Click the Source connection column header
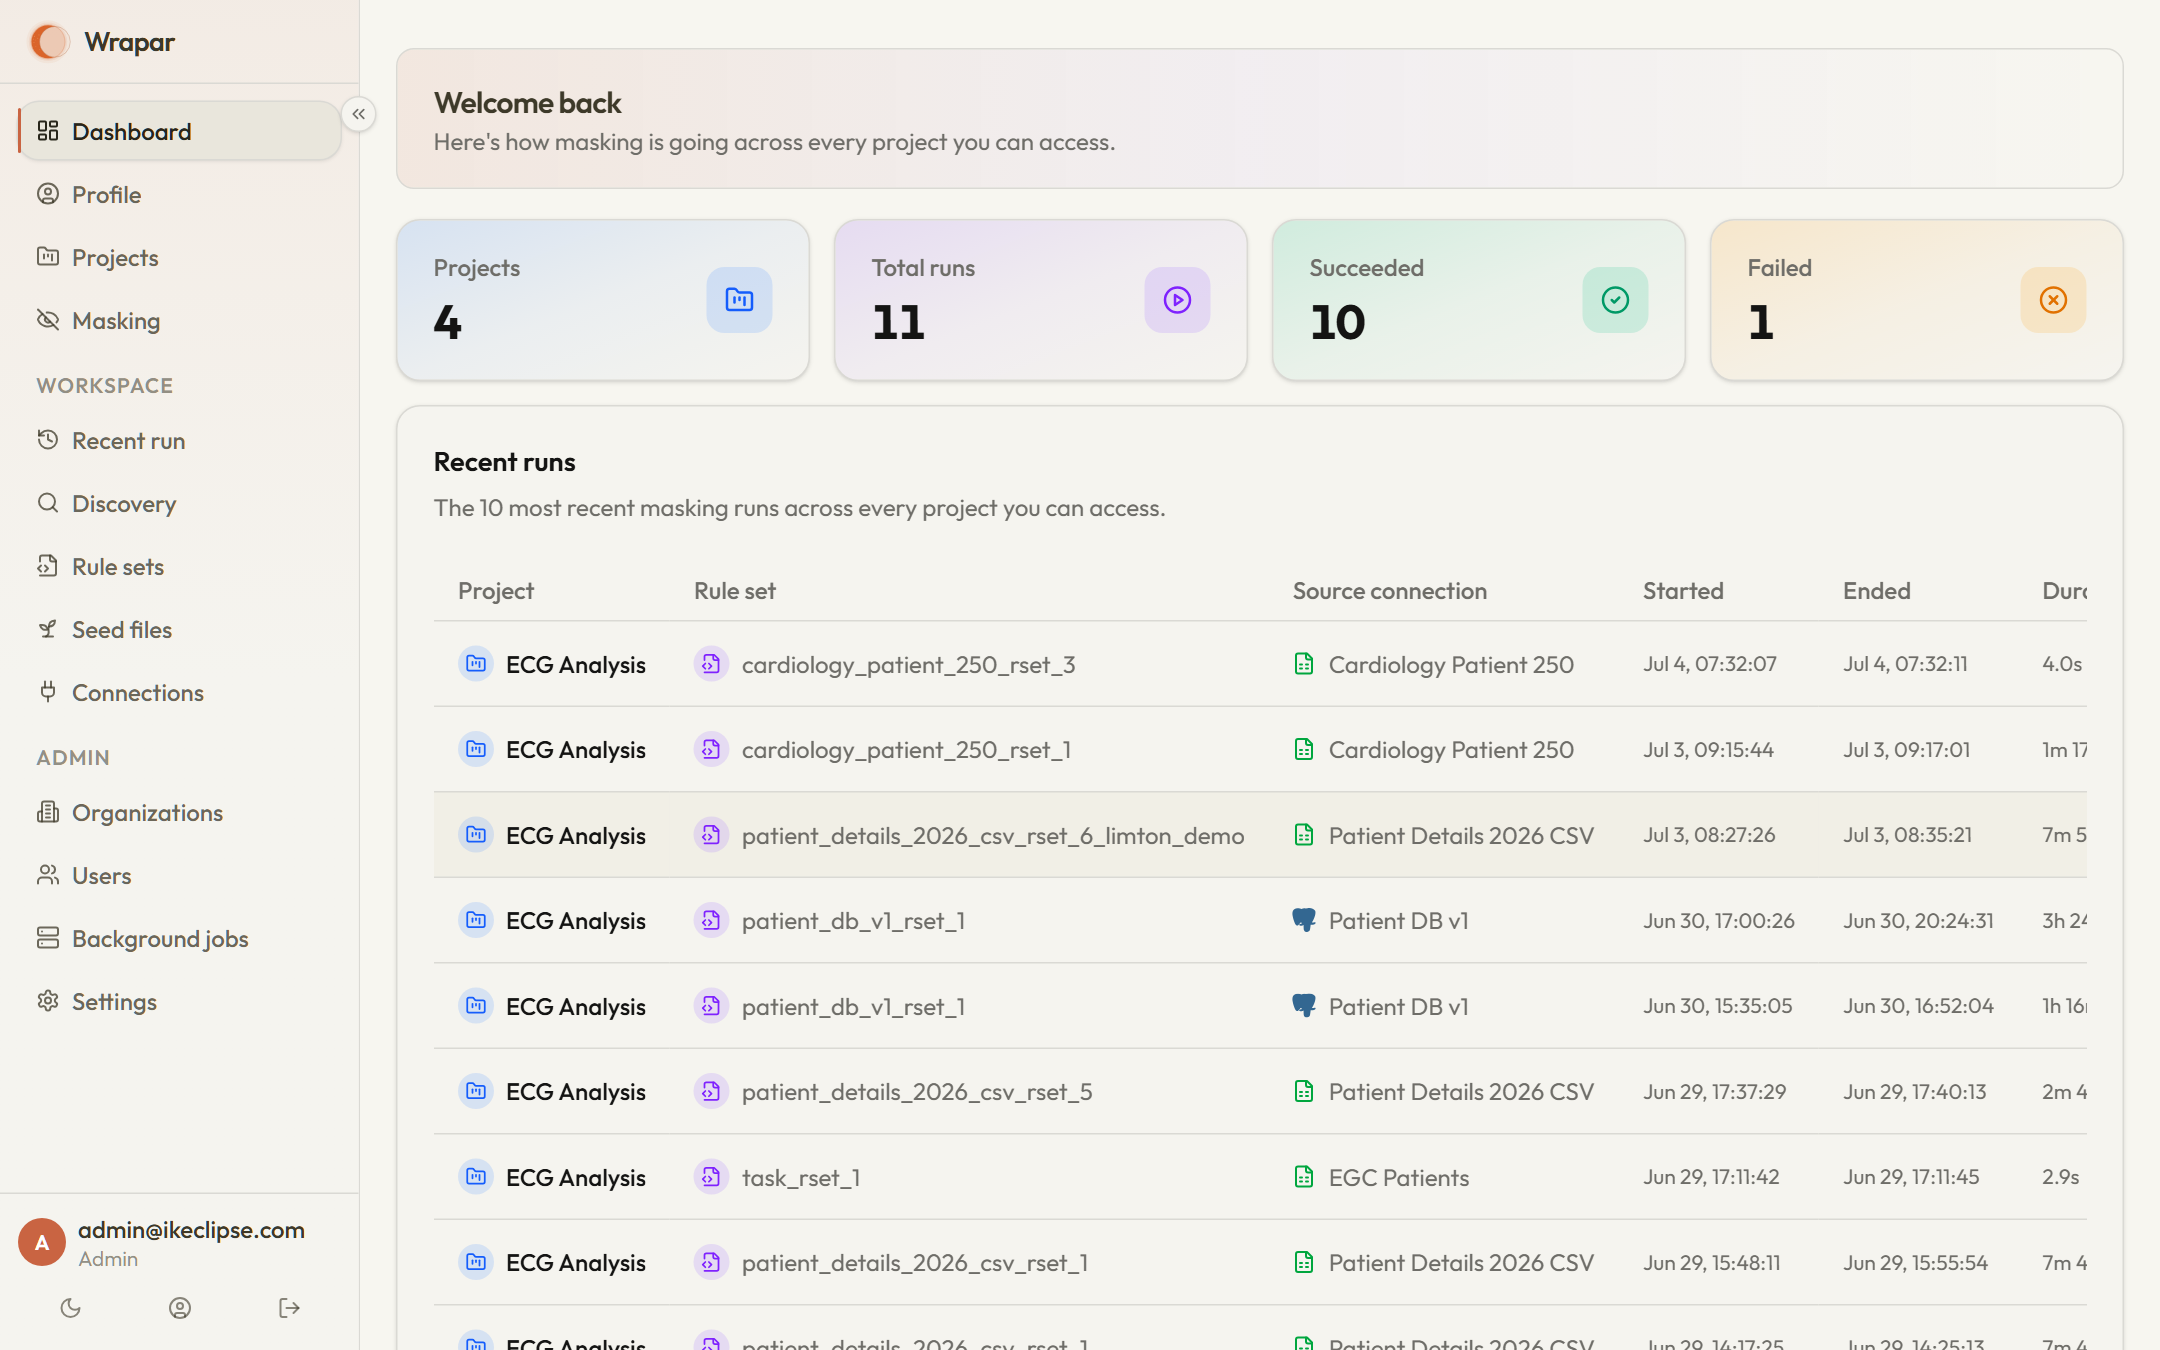The width and height of the screenshot is (2160, 1350). 1389,591
